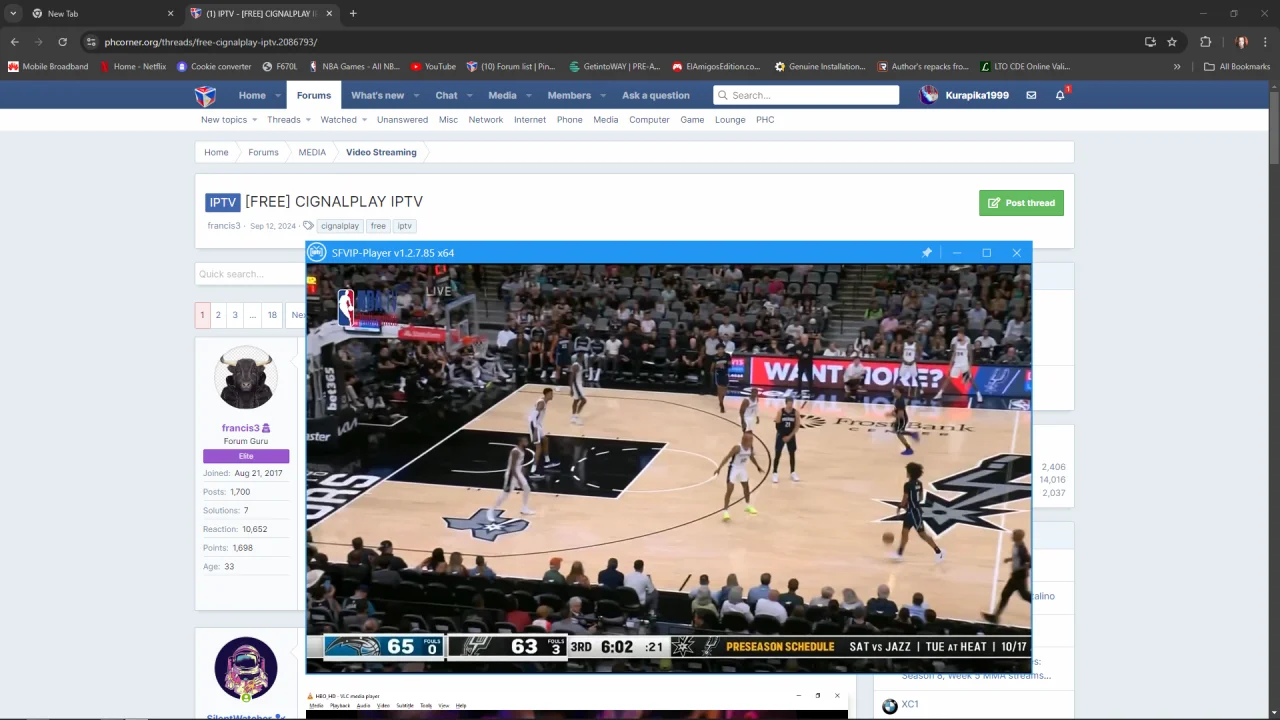
Task: Show more bookmarks with the double chevron
Action: (x=1177, y=66)
